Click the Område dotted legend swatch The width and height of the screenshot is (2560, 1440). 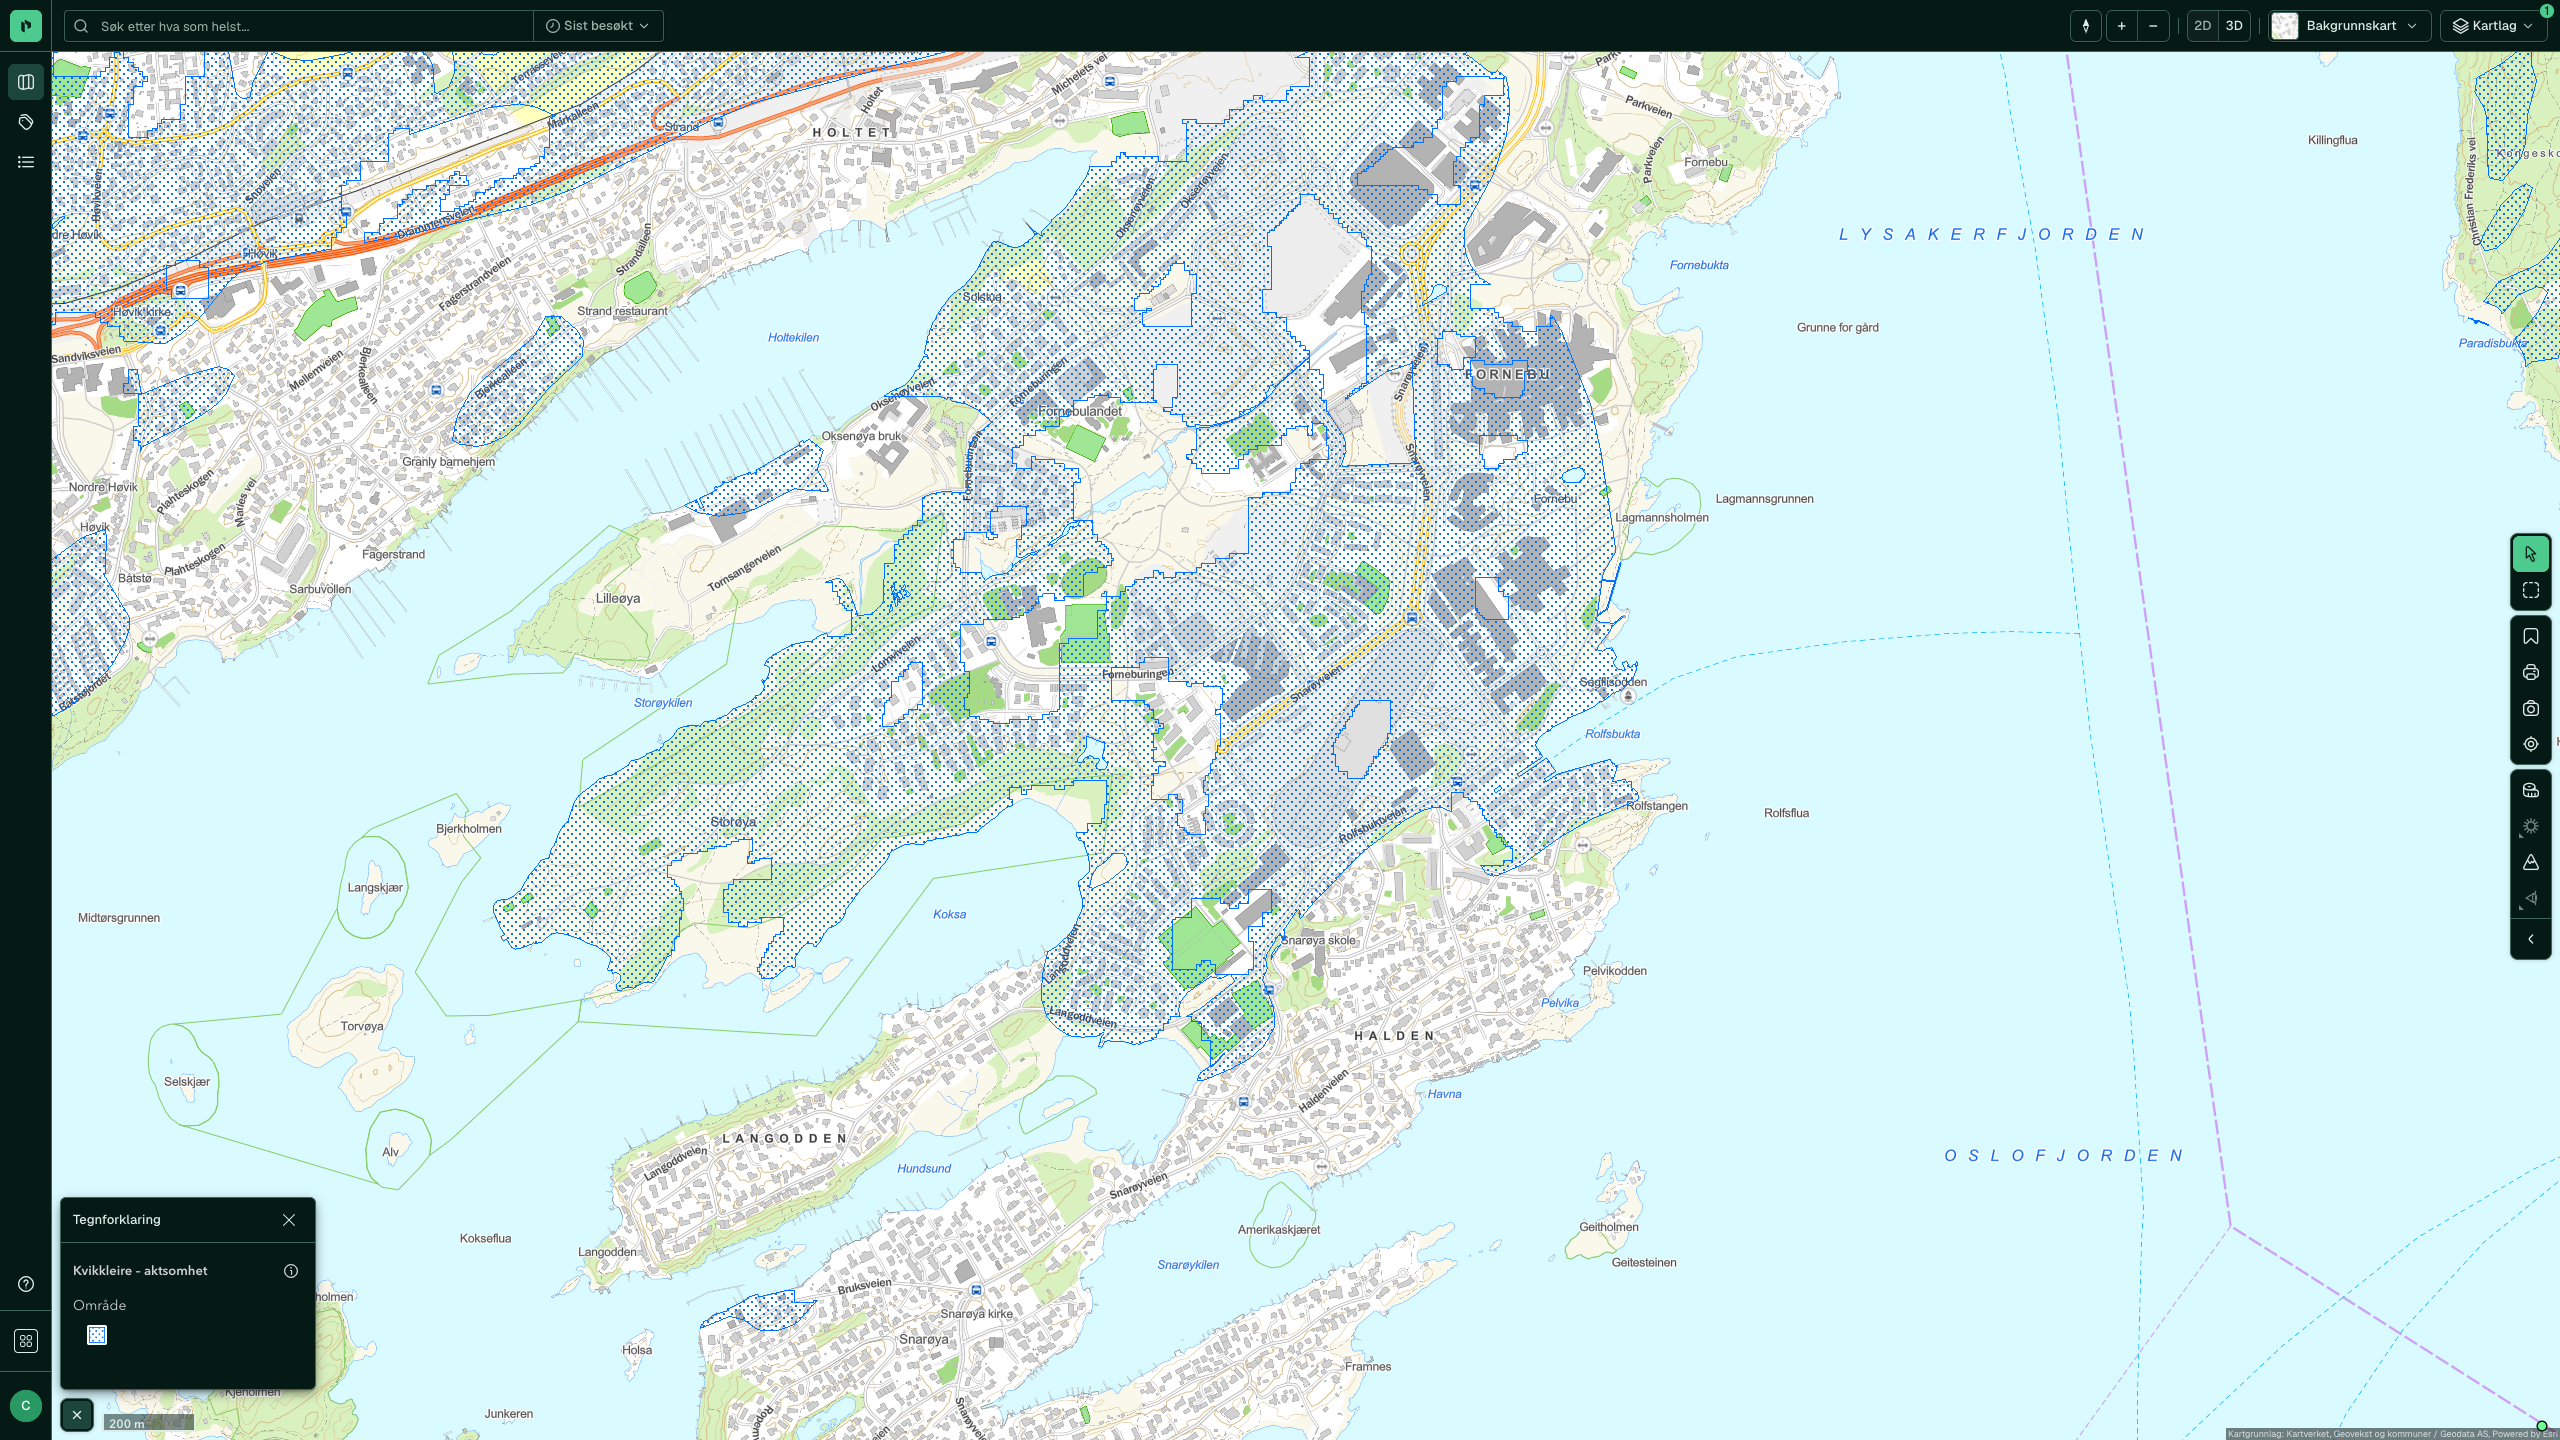coord(97,1336)
